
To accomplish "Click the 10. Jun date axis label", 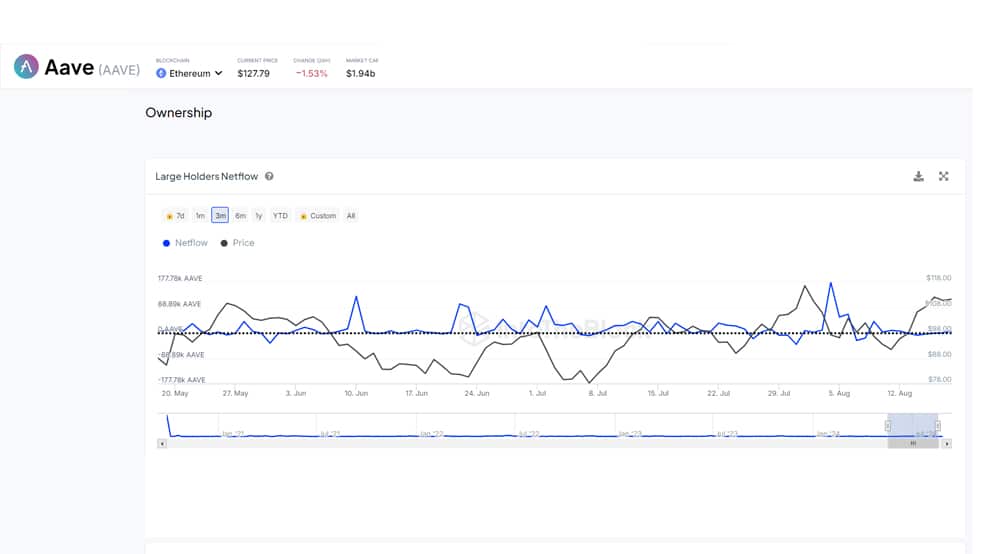I will (356, 393).
